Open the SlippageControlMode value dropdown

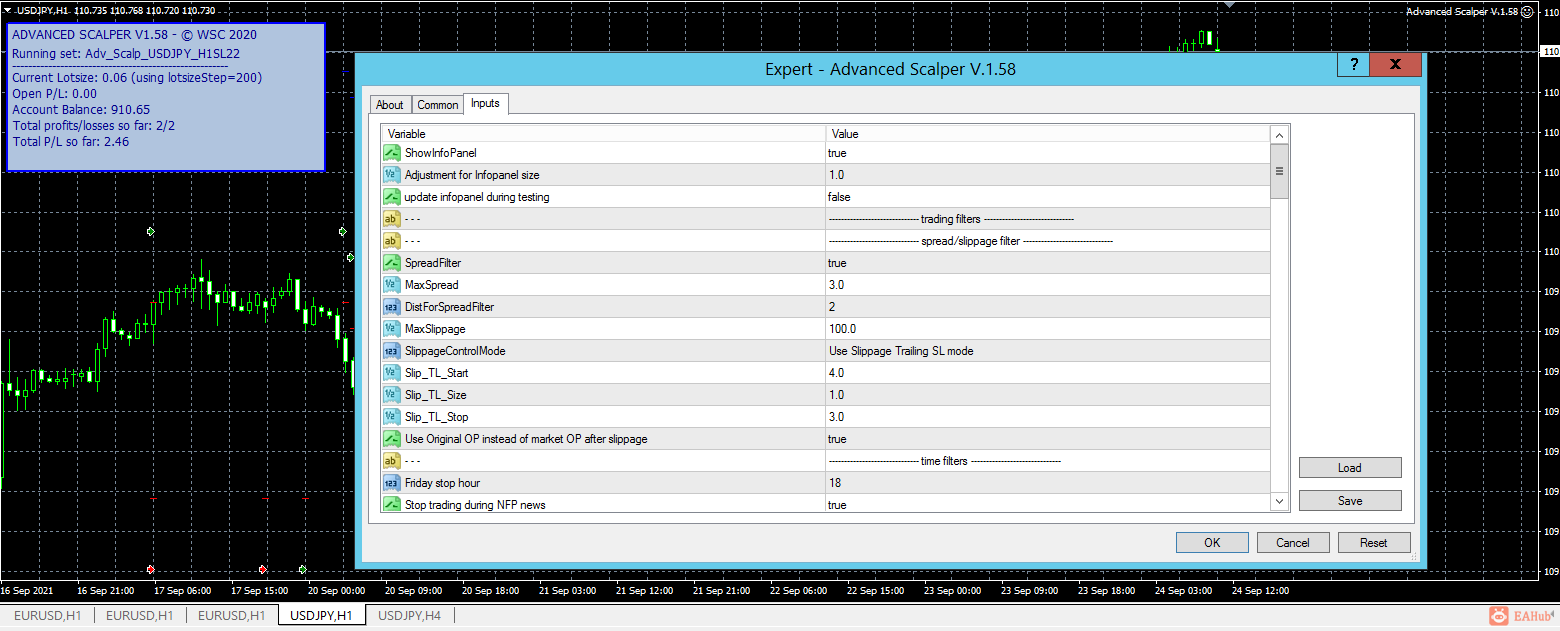[1047, 351]
